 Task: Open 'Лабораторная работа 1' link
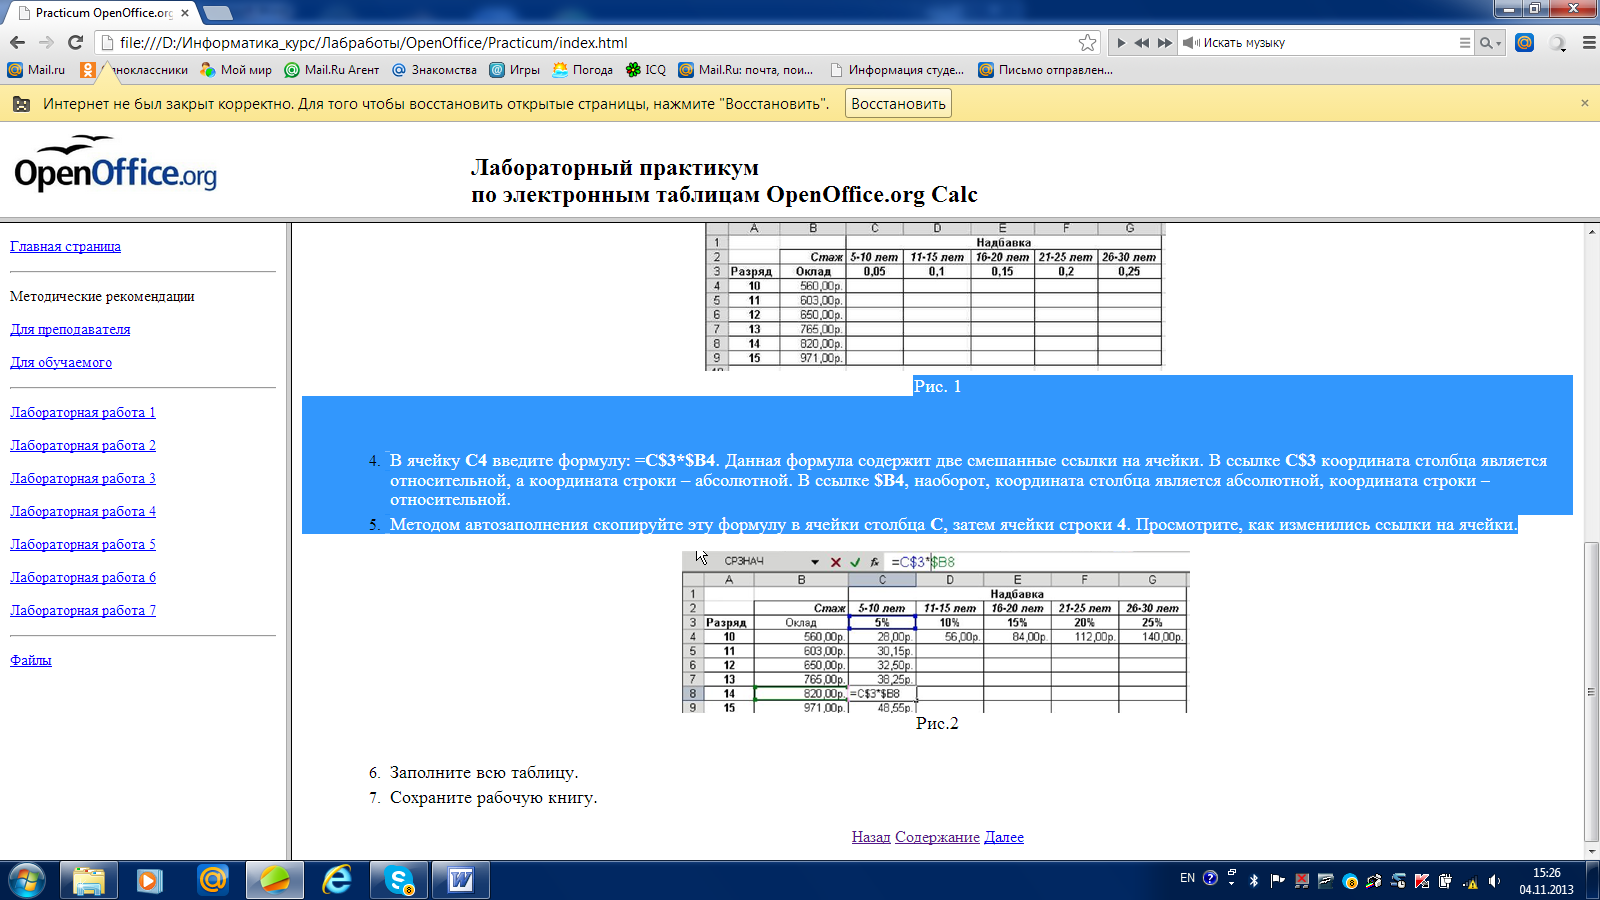(x=83, y=412)
